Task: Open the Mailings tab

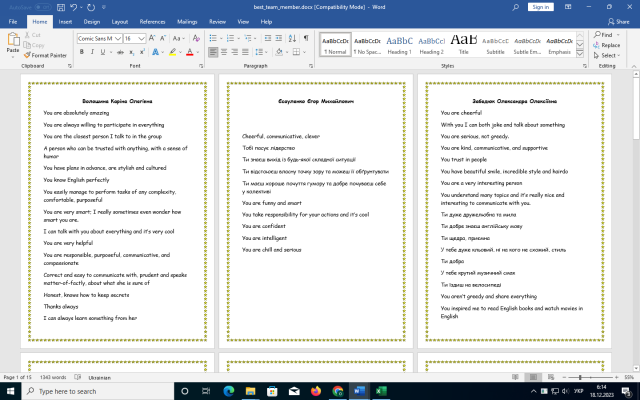Action: 187,22
